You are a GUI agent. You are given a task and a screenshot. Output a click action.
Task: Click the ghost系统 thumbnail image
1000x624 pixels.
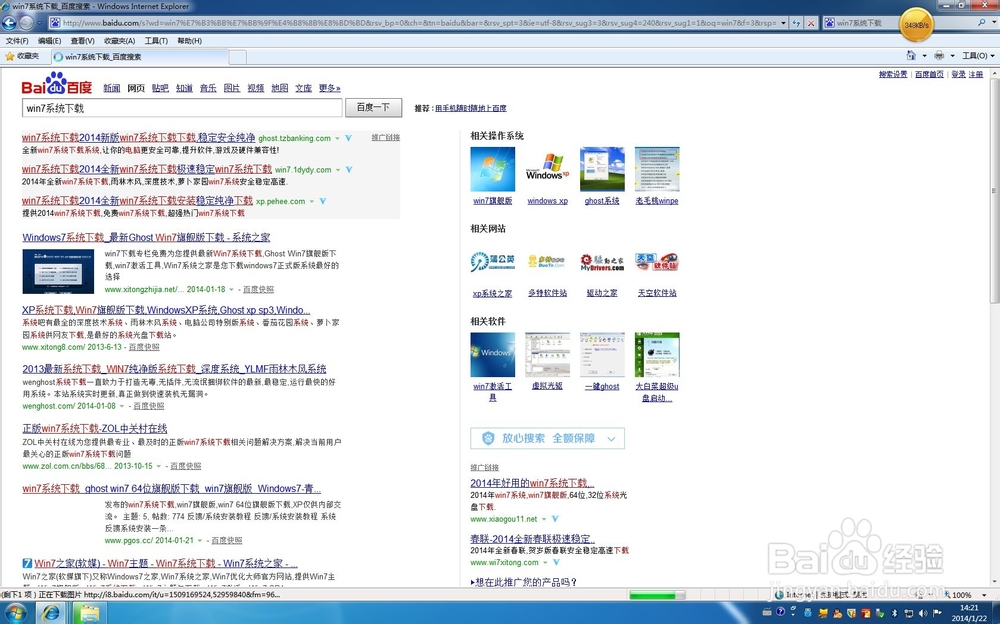(602, 169)
